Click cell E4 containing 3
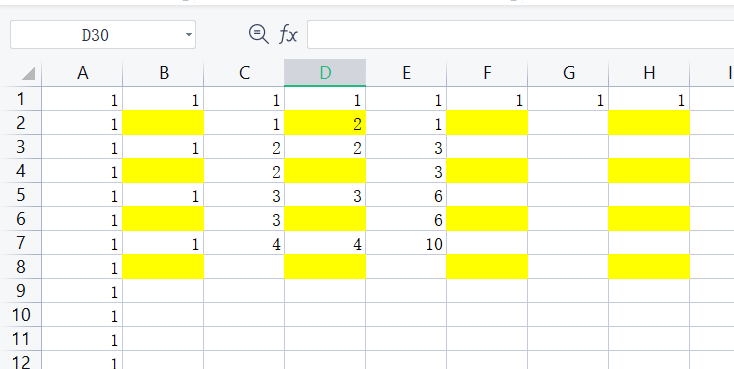Image resolution: width=734 pixels, height=369 pixels. [406, 170]
